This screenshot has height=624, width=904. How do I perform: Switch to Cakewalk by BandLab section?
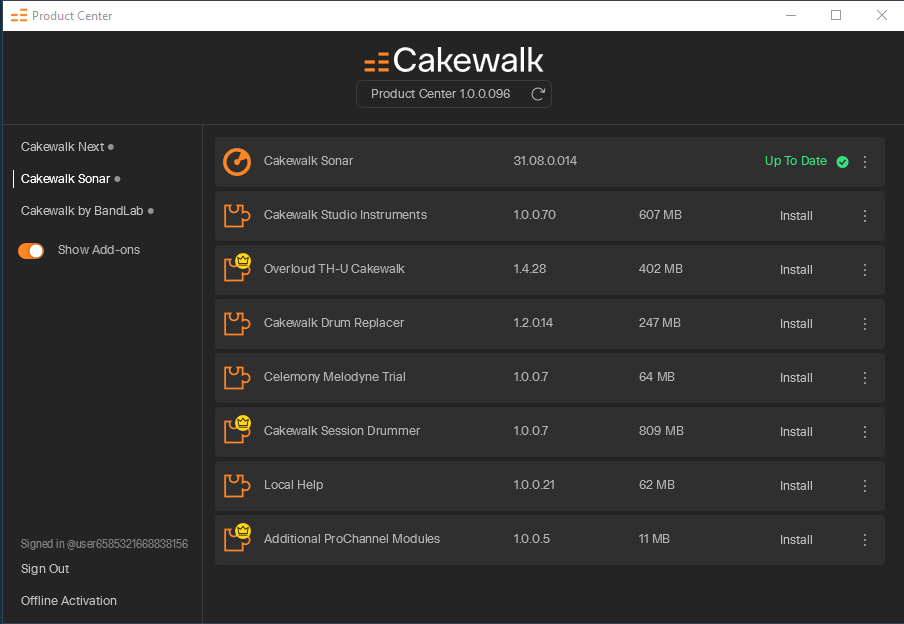[81, 211]
